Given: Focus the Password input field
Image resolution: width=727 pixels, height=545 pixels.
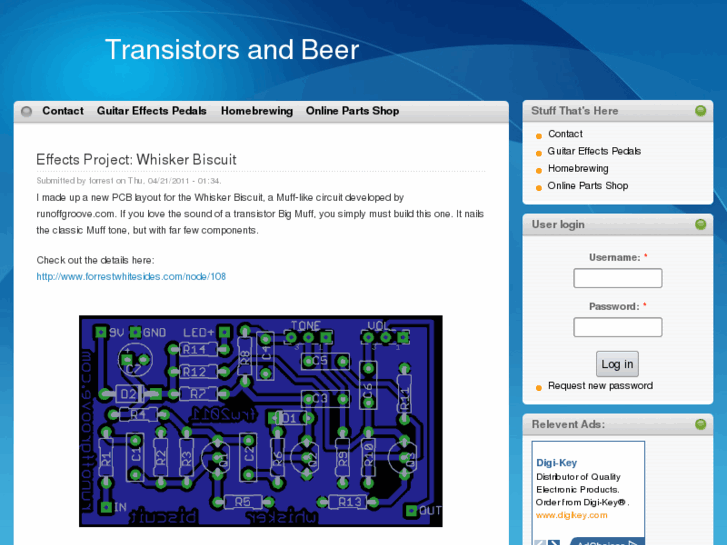Looking at the screenshot, I should tap(618, 327).
